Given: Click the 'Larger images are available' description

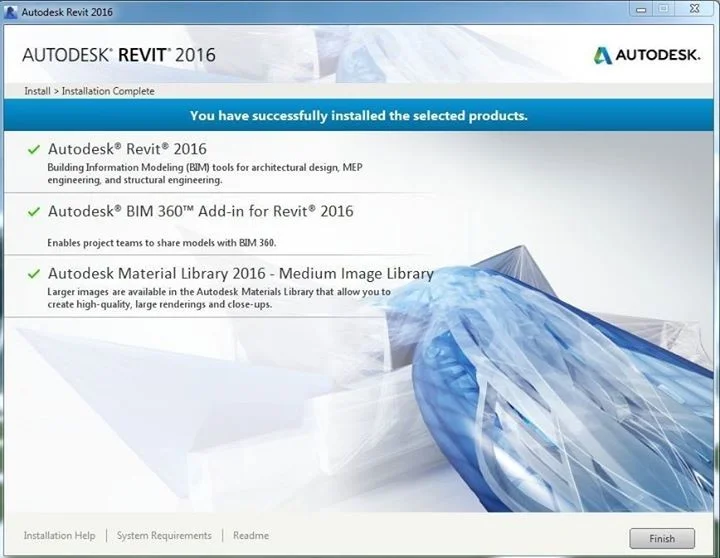Looking at the screenshot, I should (x=219, y=298).
